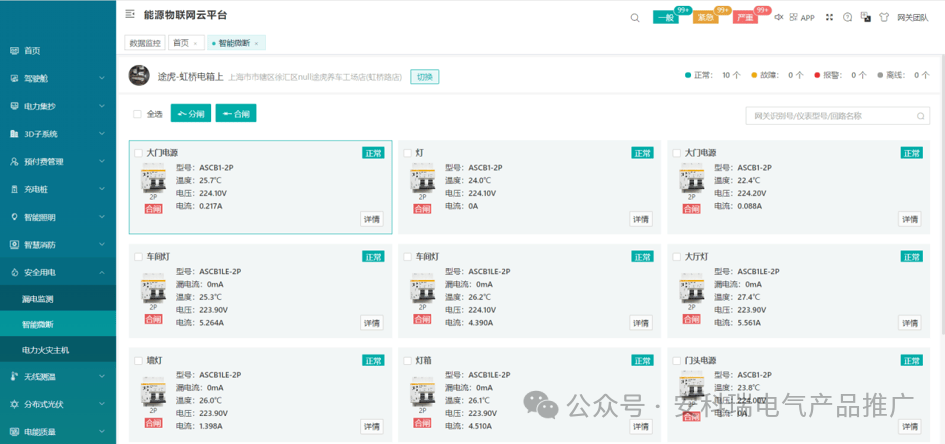The height and width of the screenshot is (444, 945).
Task: Close the 智能微断 tab with its x
Action: pos(256,43)
